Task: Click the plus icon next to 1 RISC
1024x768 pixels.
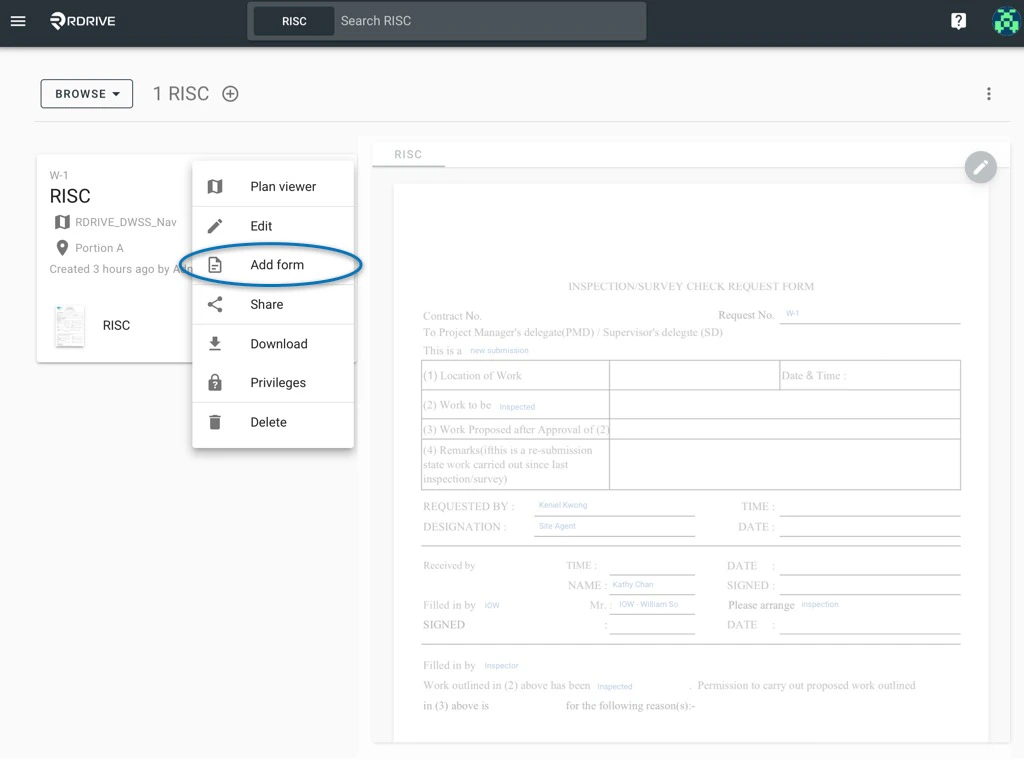Action: coord(230,93)
